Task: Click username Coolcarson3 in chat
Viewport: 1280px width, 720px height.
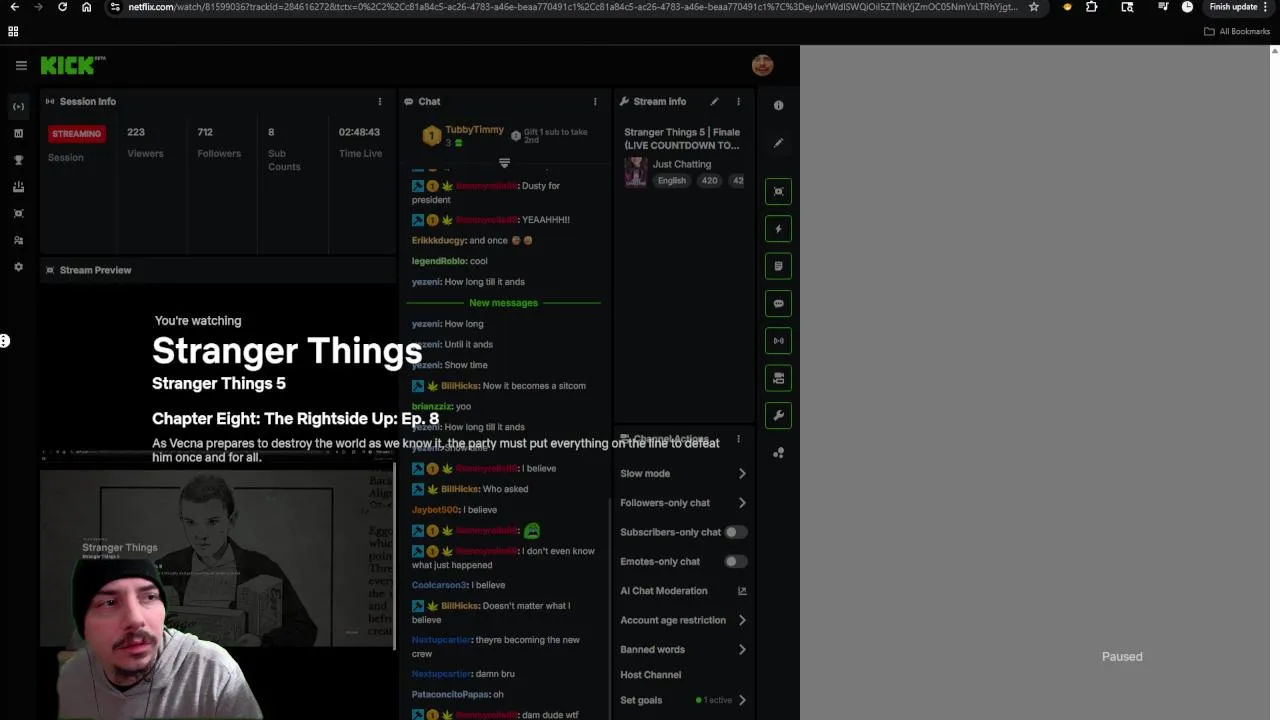Action: click(439, 585)
